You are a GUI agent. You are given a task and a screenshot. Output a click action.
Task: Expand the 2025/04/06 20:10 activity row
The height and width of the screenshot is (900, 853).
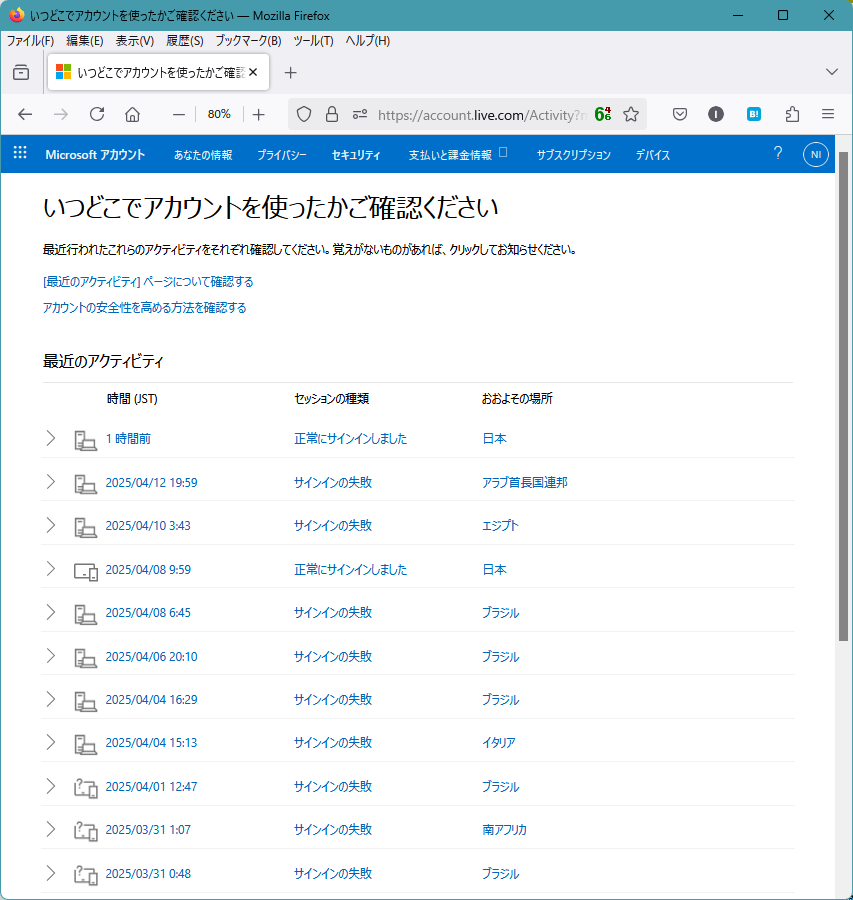click(51, 655)
